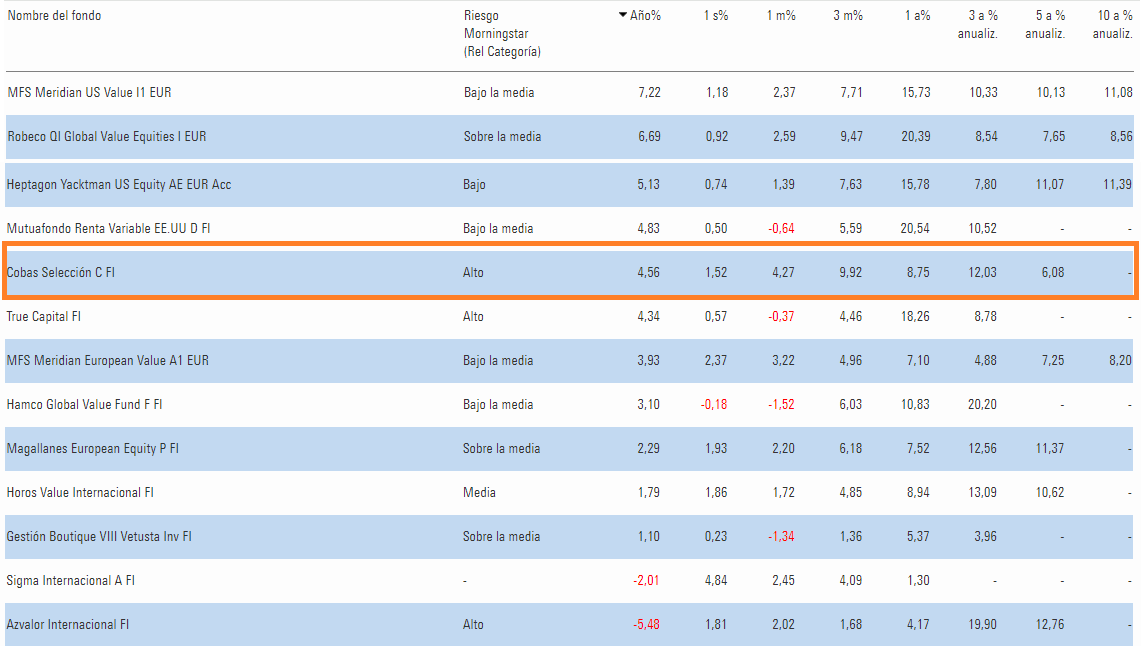Sort by 5 a % anualiz. column
The image size is (1141, 646).
pos(1045,25)
